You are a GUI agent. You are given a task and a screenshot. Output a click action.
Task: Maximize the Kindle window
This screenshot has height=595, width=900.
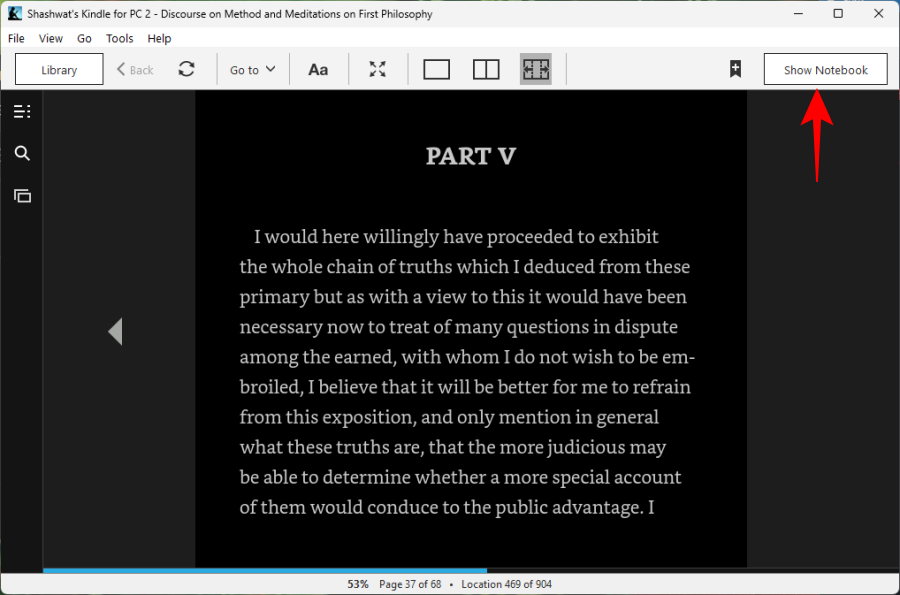(x=838, y=13)
